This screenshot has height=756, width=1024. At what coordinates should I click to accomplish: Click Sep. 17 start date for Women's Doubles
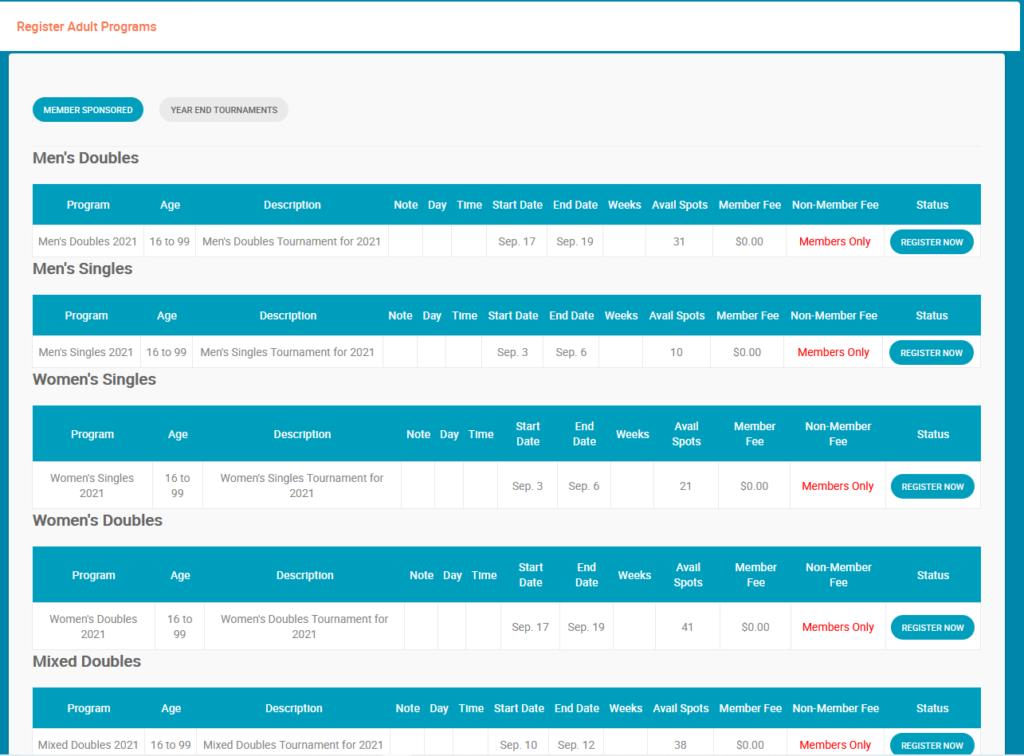coord(530,627)
